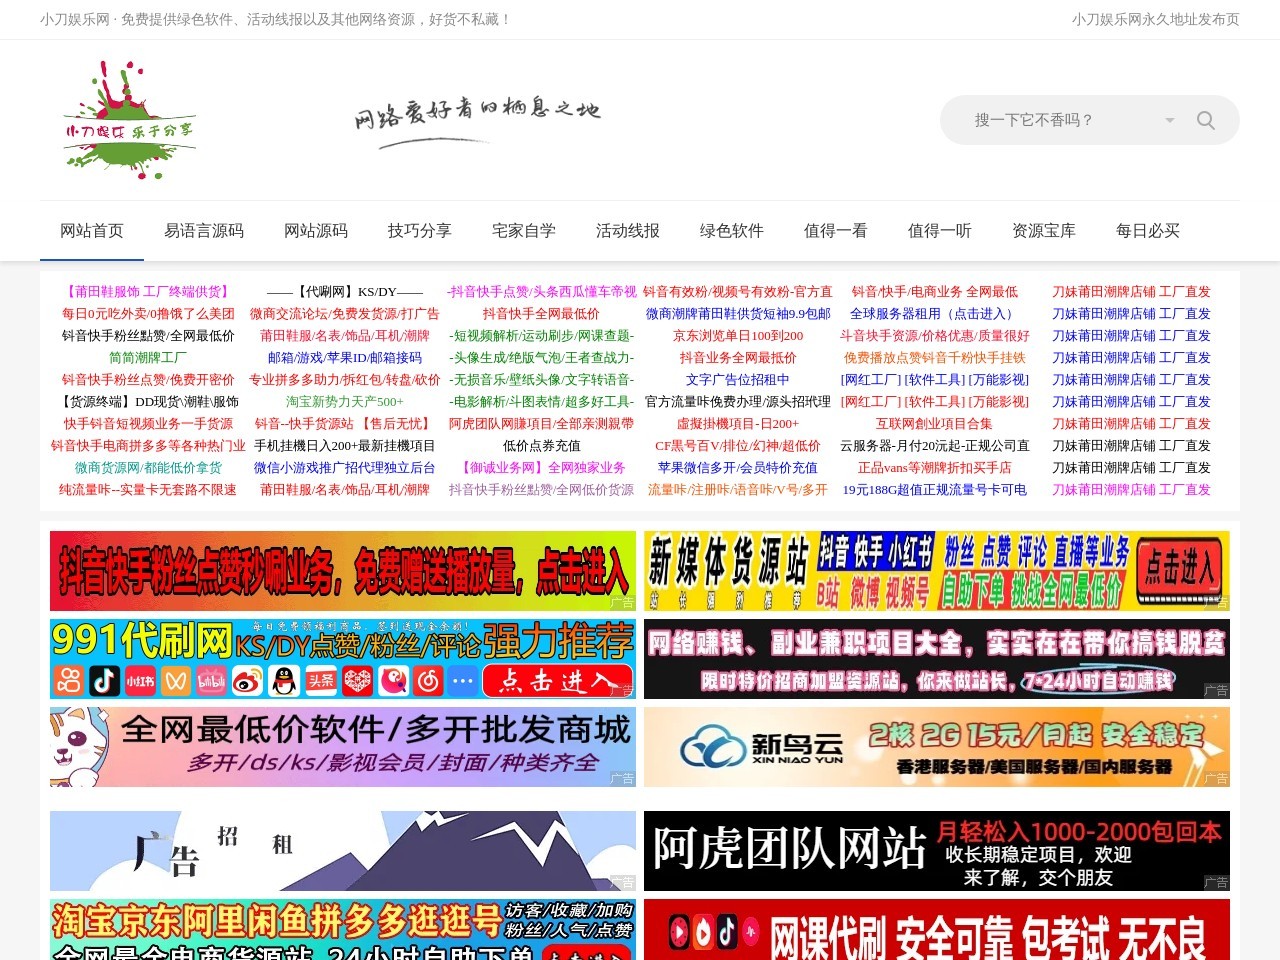This screenshot has width=1280, height=960.
Task: Open 每日必买 navigation item
Action: click(1148, 230)
